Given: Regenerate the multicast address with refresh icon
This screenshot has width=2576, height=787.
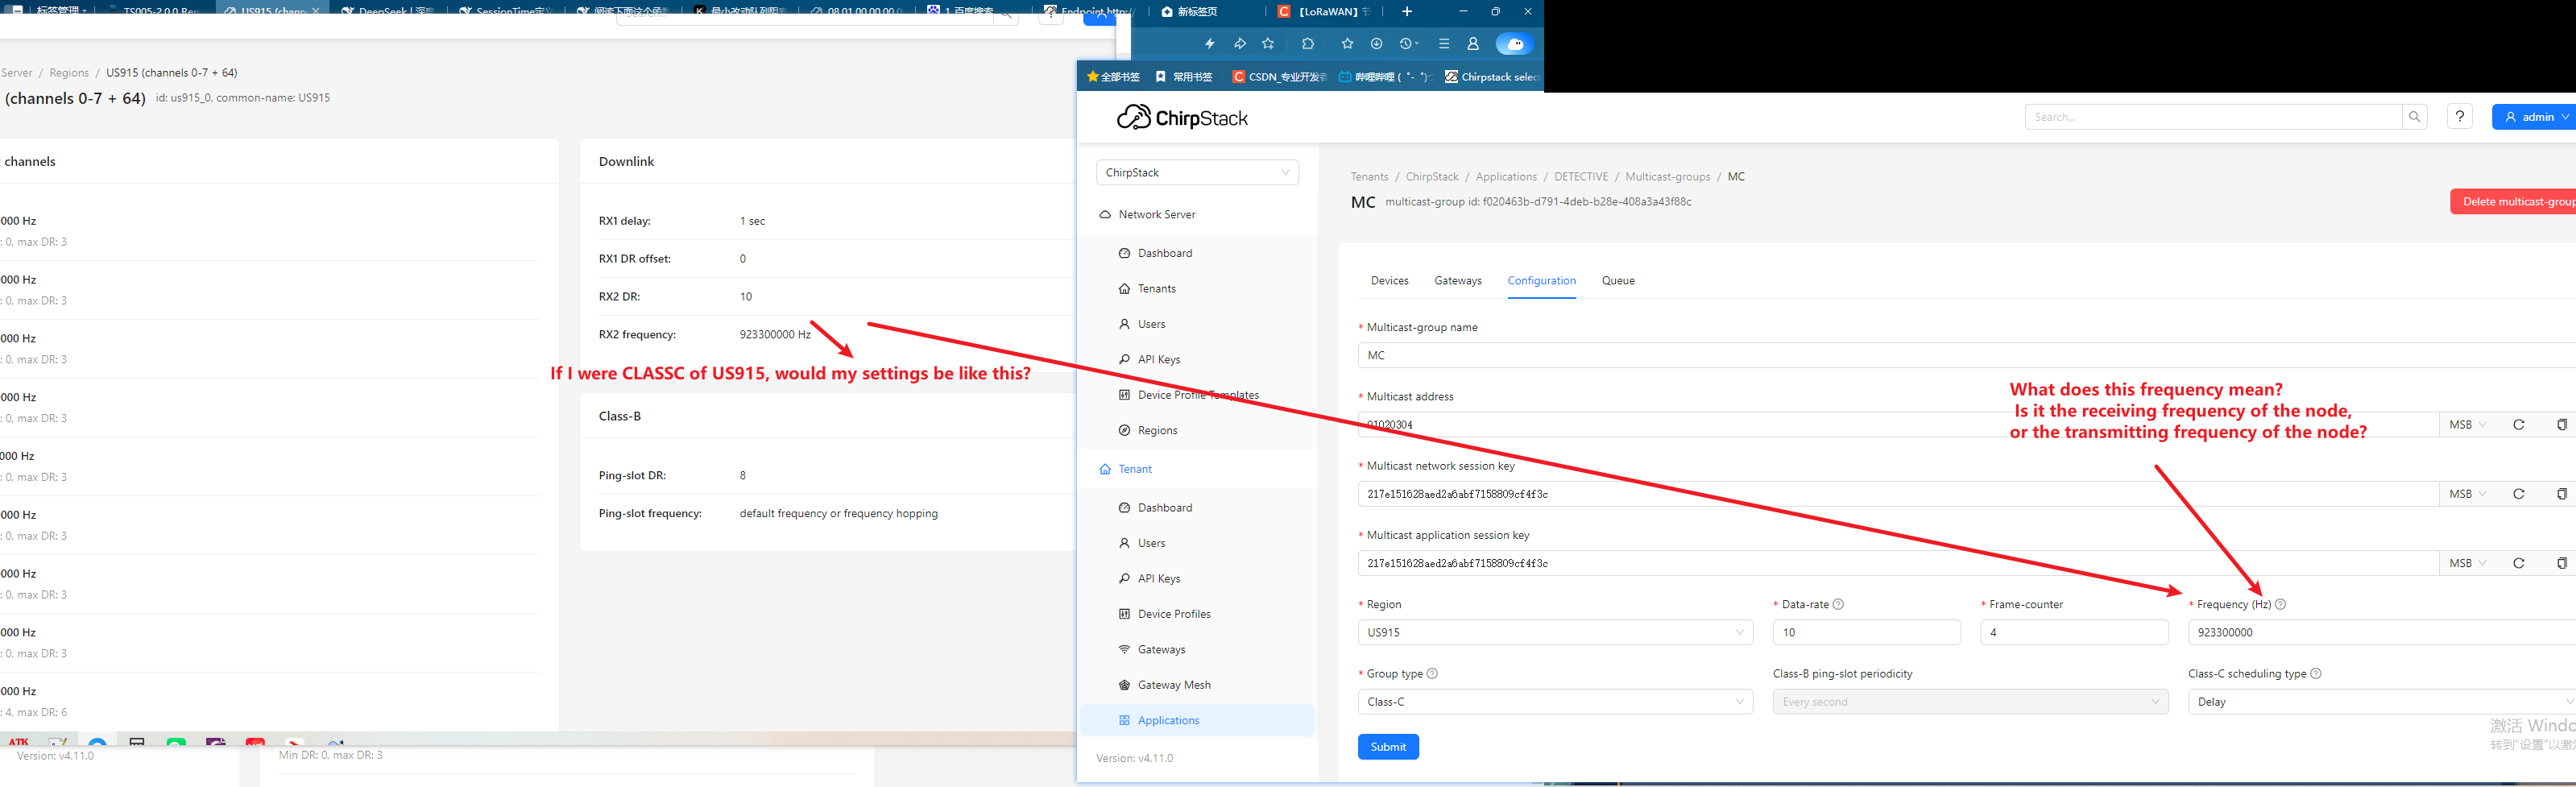Looking at the screenshot, I should pos(2518,425).
